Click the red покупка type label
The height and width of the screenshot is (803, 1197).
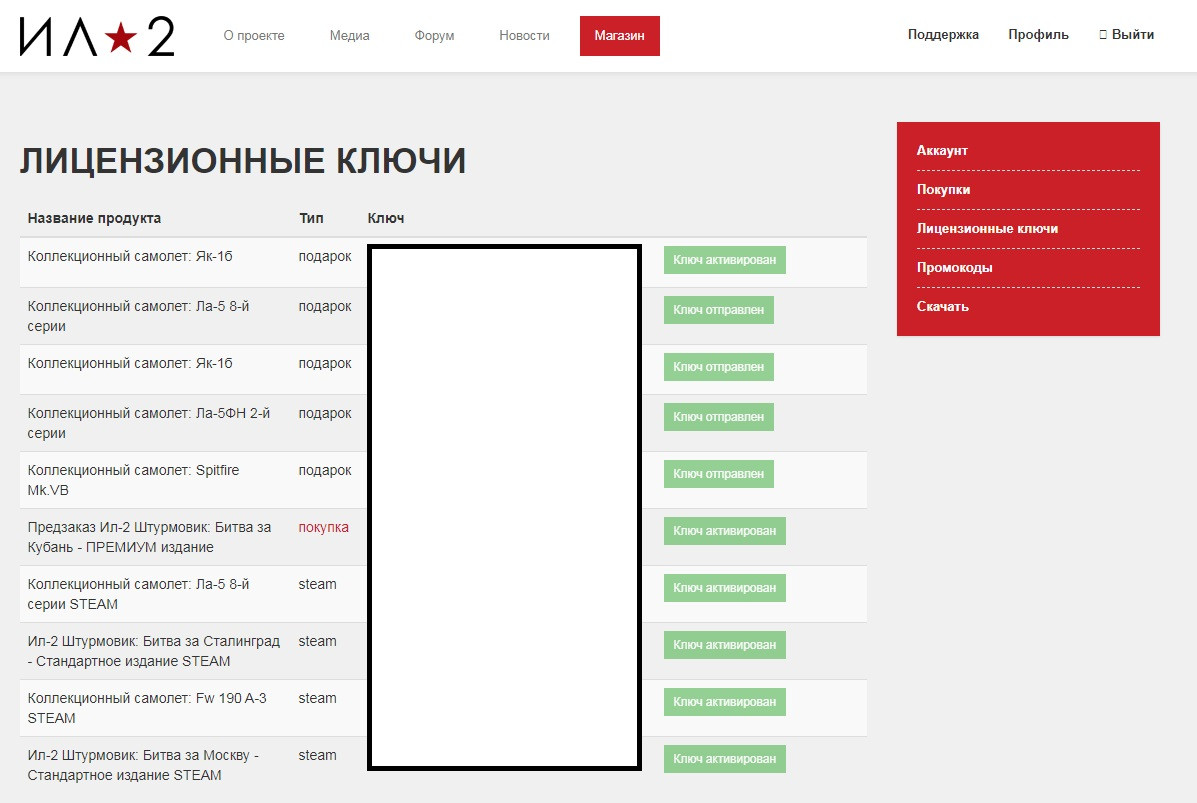click(324, 527)
